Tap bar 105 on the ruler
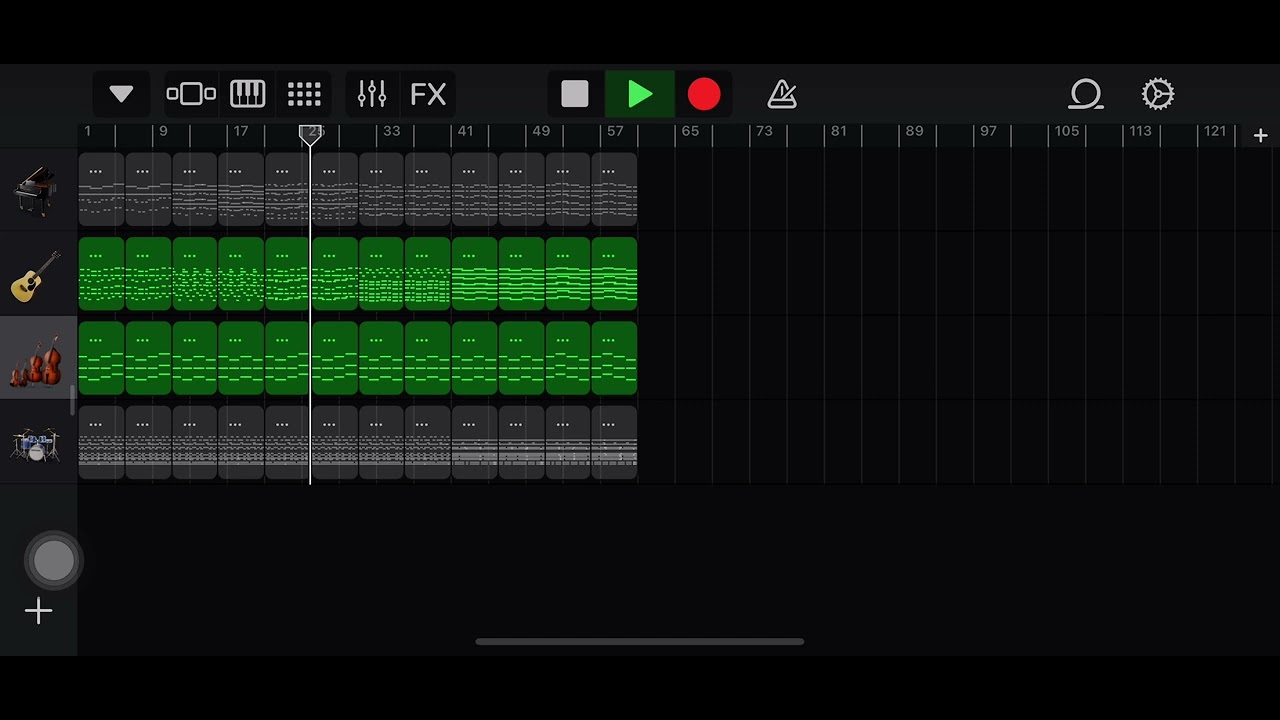The width and height of the screenshot is (1280, 720). 1067,132
